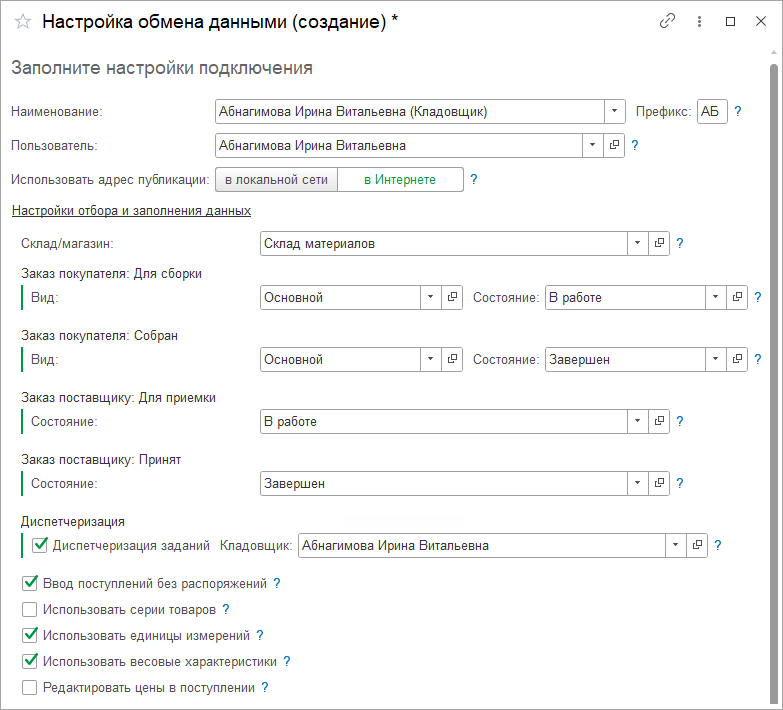Enable Редактировать цены в поступлении checkbox
The image size is (783, 710).
[x=30, y=687]
